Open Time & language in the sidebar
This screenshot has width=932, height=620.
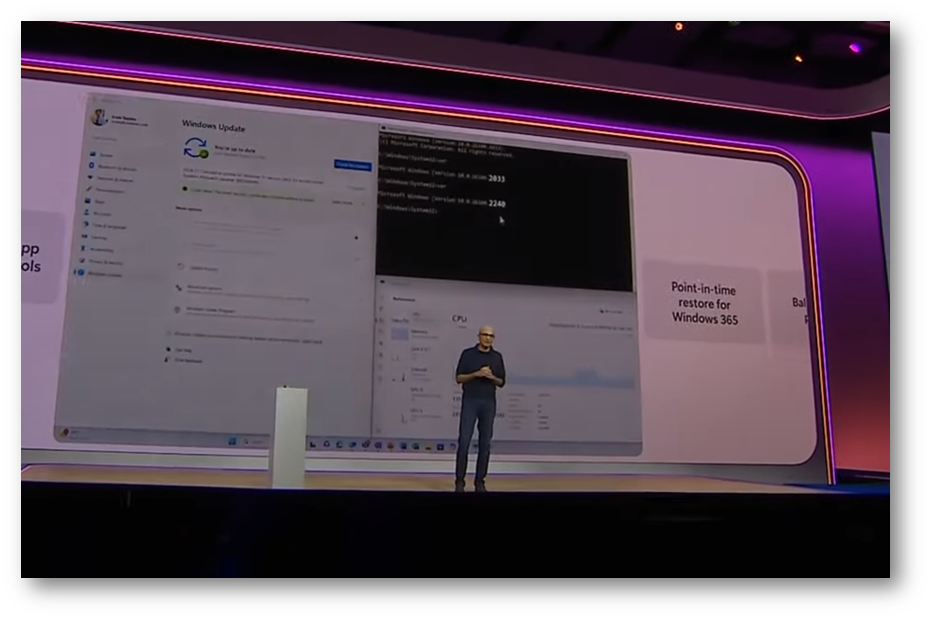pyautogui.click(x=105, y=225)
